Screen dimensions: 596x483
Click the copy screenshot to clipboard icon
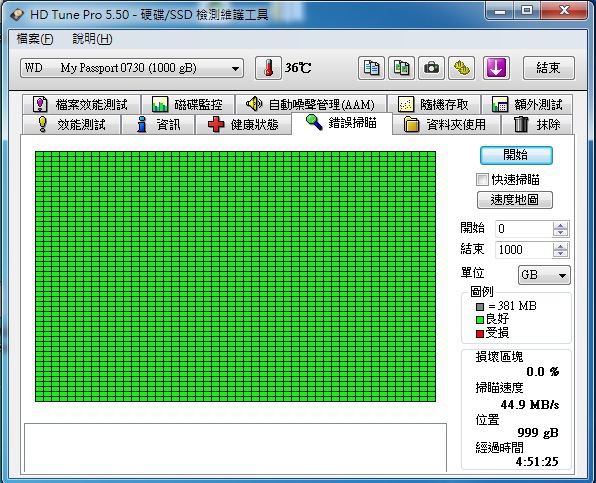point(401,68)
